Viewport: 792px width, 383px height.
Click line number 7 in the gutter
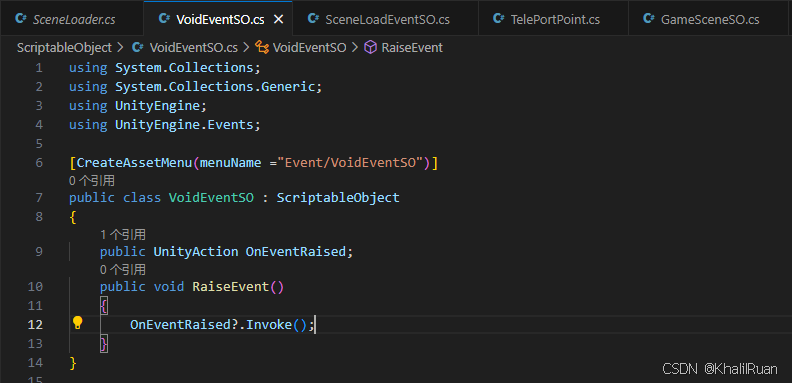39,197
